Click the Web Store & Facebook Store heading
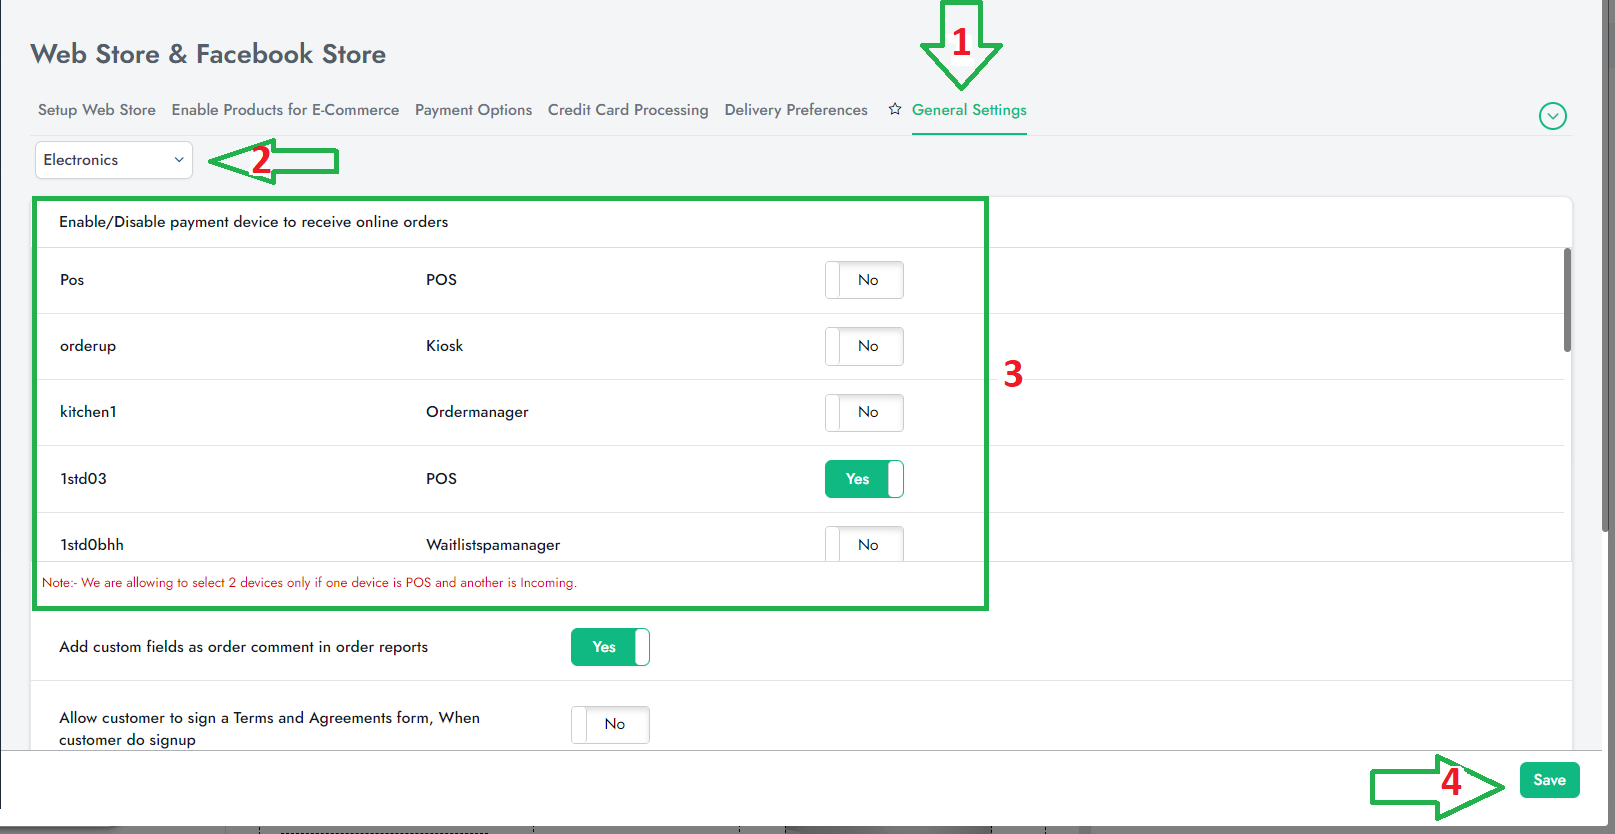 pos(208,54)
